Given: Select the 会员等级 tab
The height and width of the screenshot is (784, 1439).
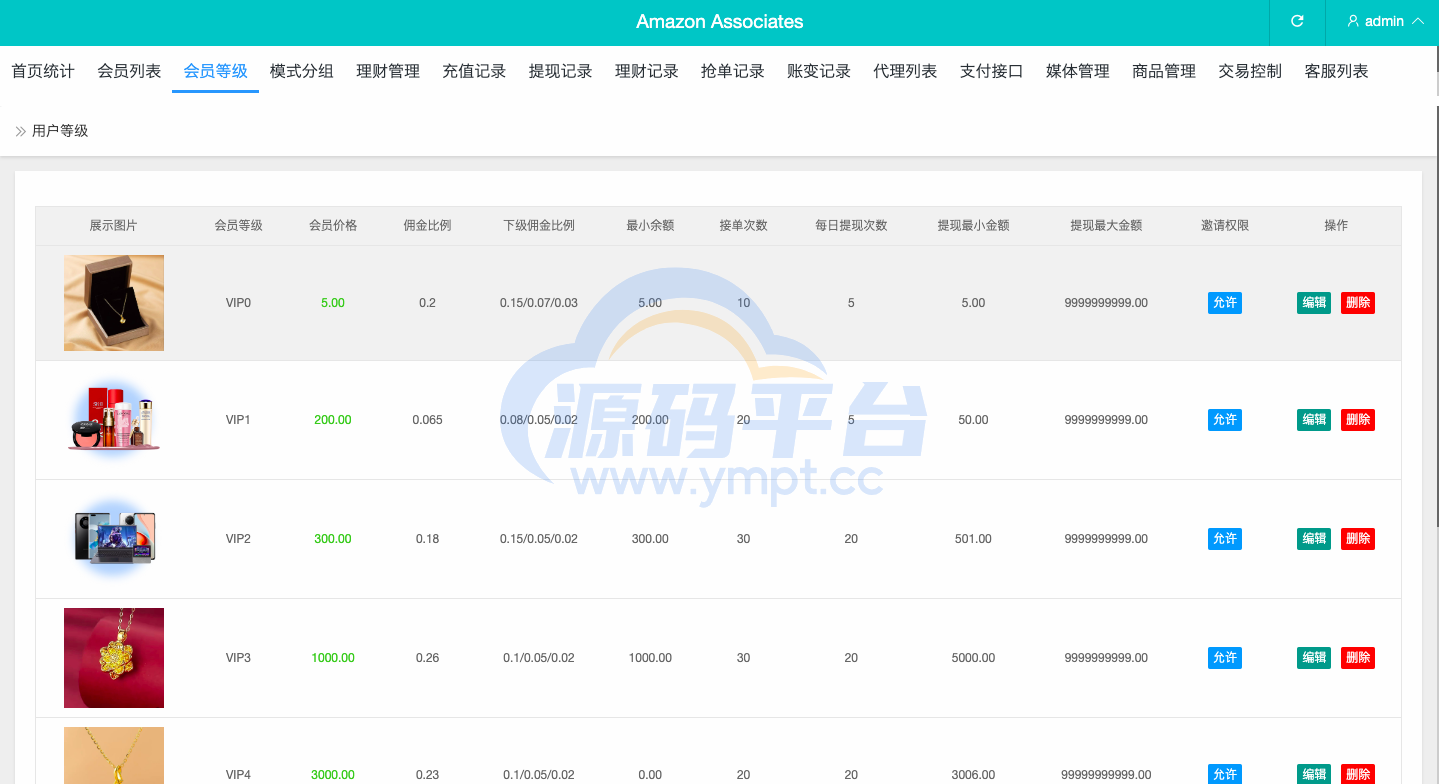Looking at the screenshot, I should (215, 71).
